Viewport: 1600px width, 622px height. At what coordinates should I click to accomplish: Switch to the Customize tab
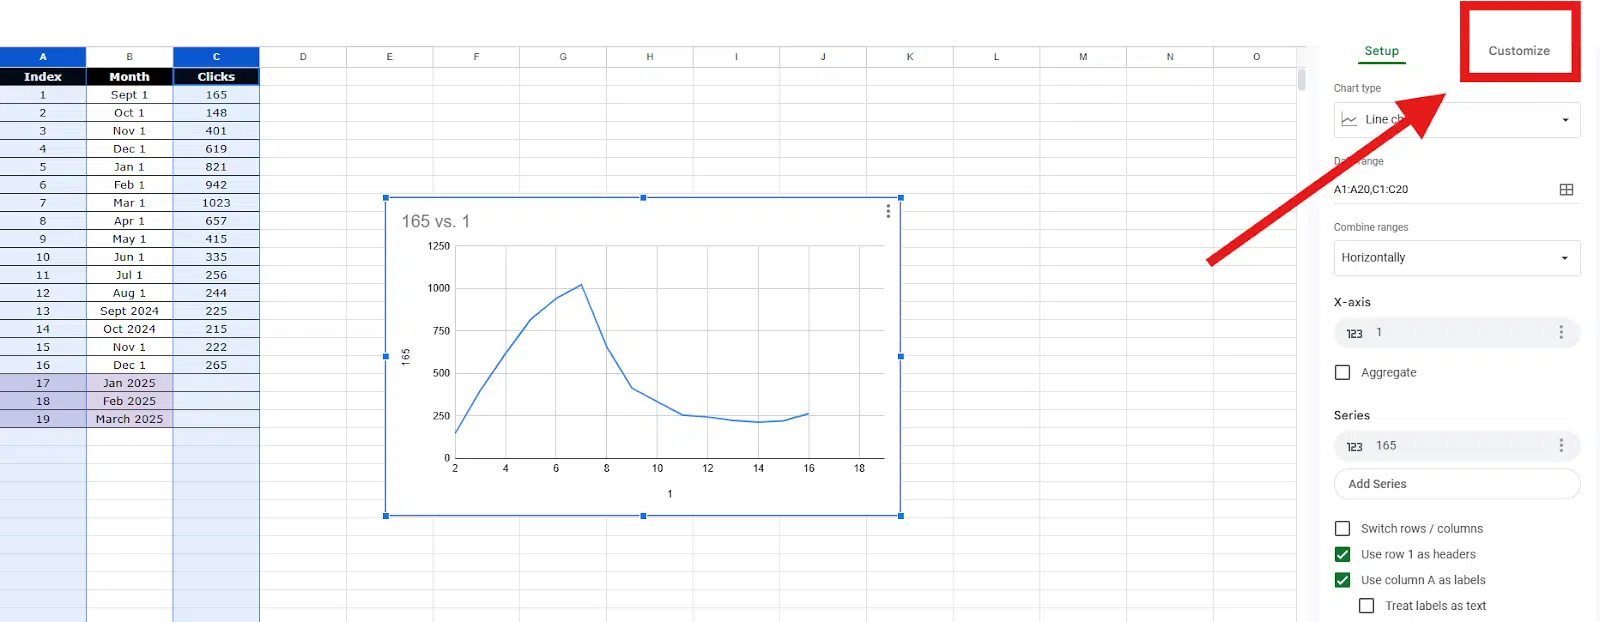[x=1519, y=51]
